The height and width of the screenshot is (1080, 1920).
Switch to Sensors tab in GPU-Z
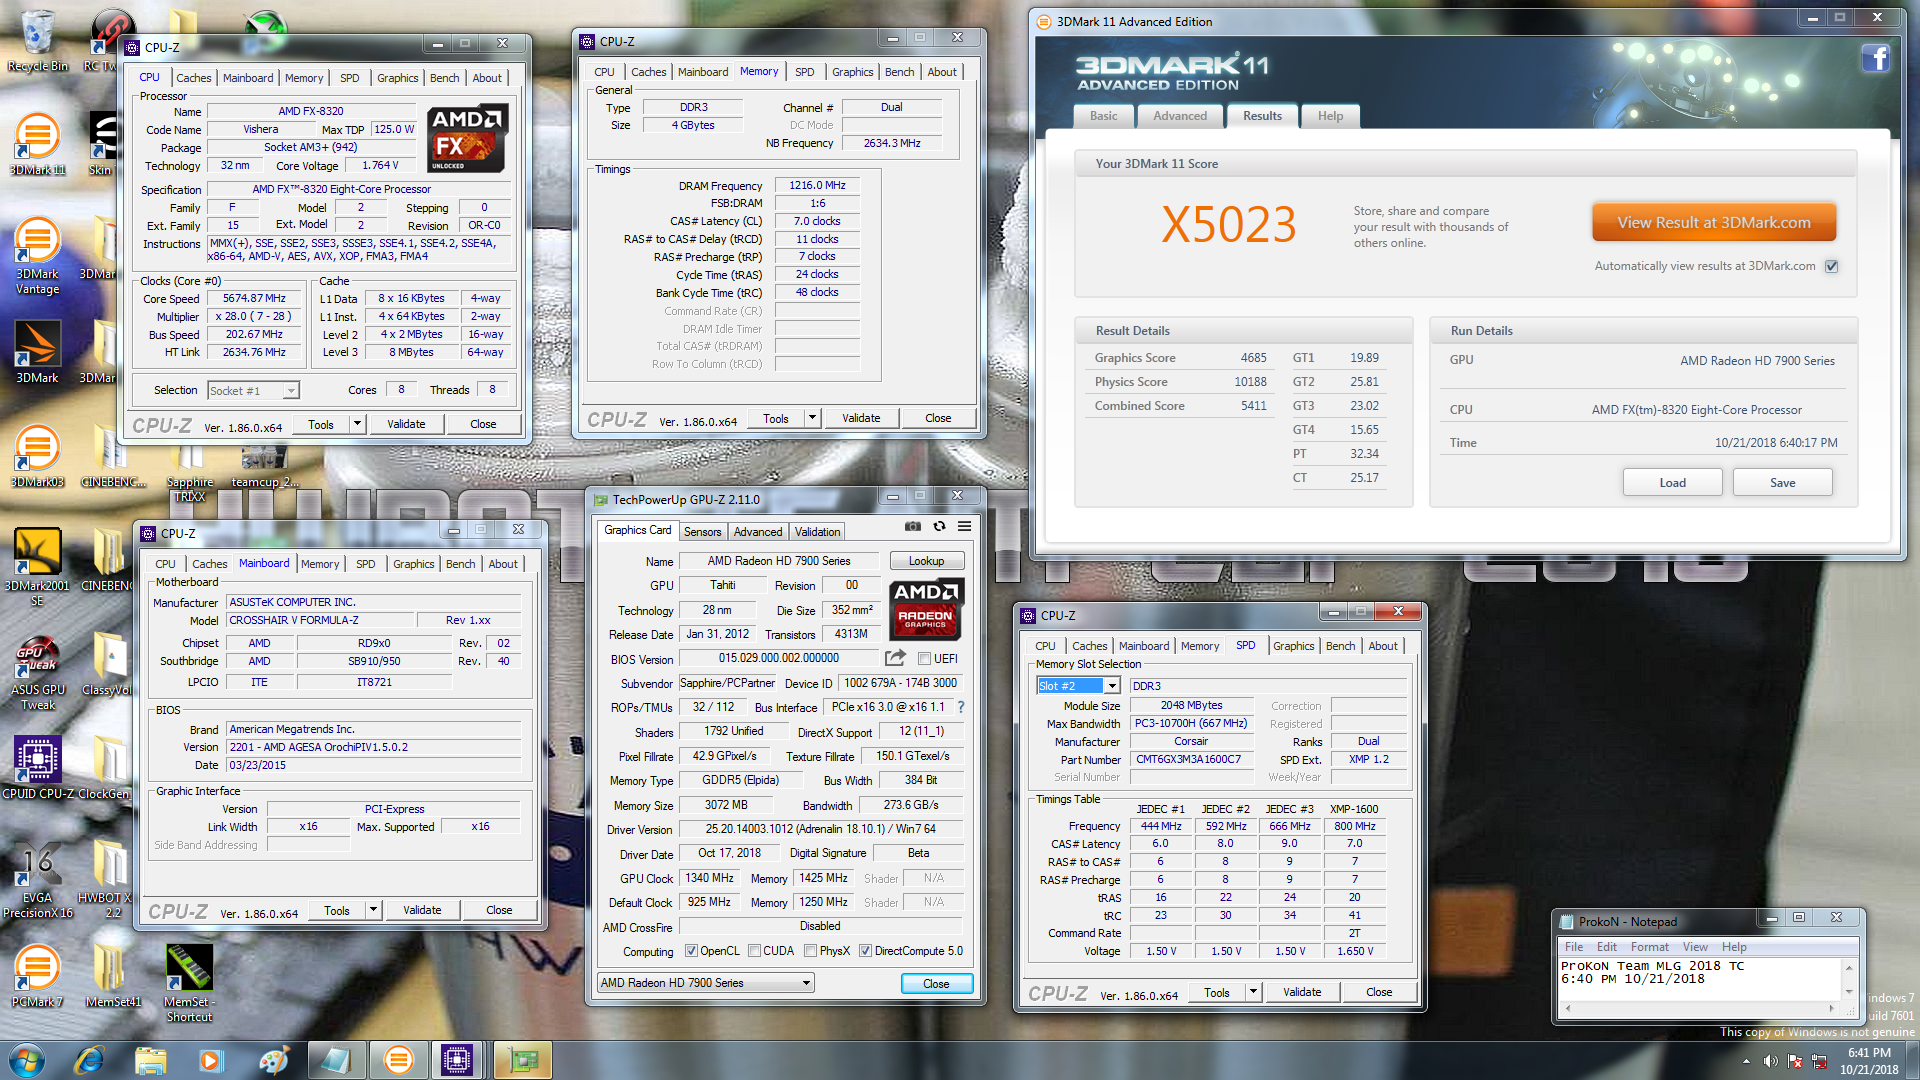point(702,532)
